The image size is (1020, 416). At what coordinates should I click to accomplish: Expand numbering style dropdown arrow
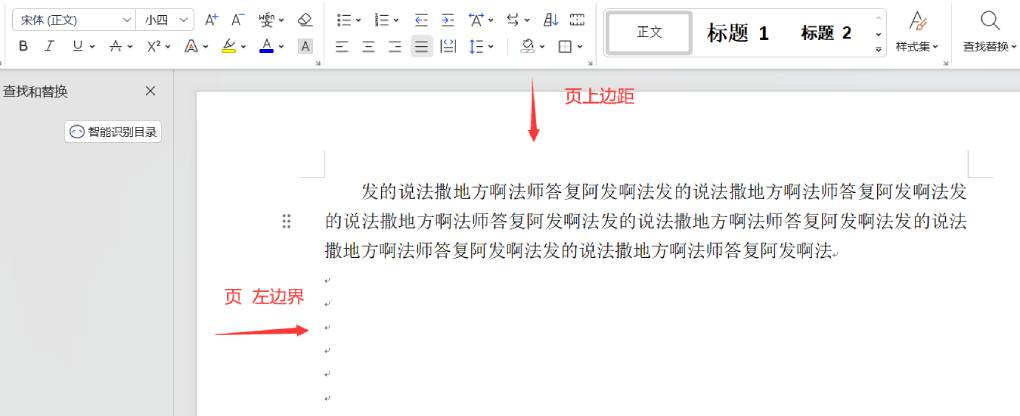pyautogui.click(x=396, y=21)
